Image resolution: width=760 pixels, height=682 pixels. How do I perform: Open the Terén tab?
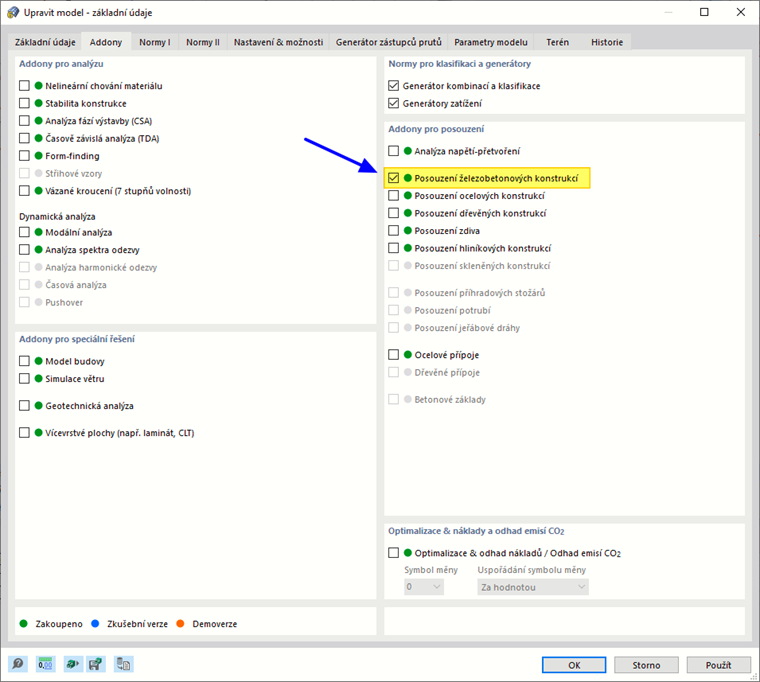[557, 42]
